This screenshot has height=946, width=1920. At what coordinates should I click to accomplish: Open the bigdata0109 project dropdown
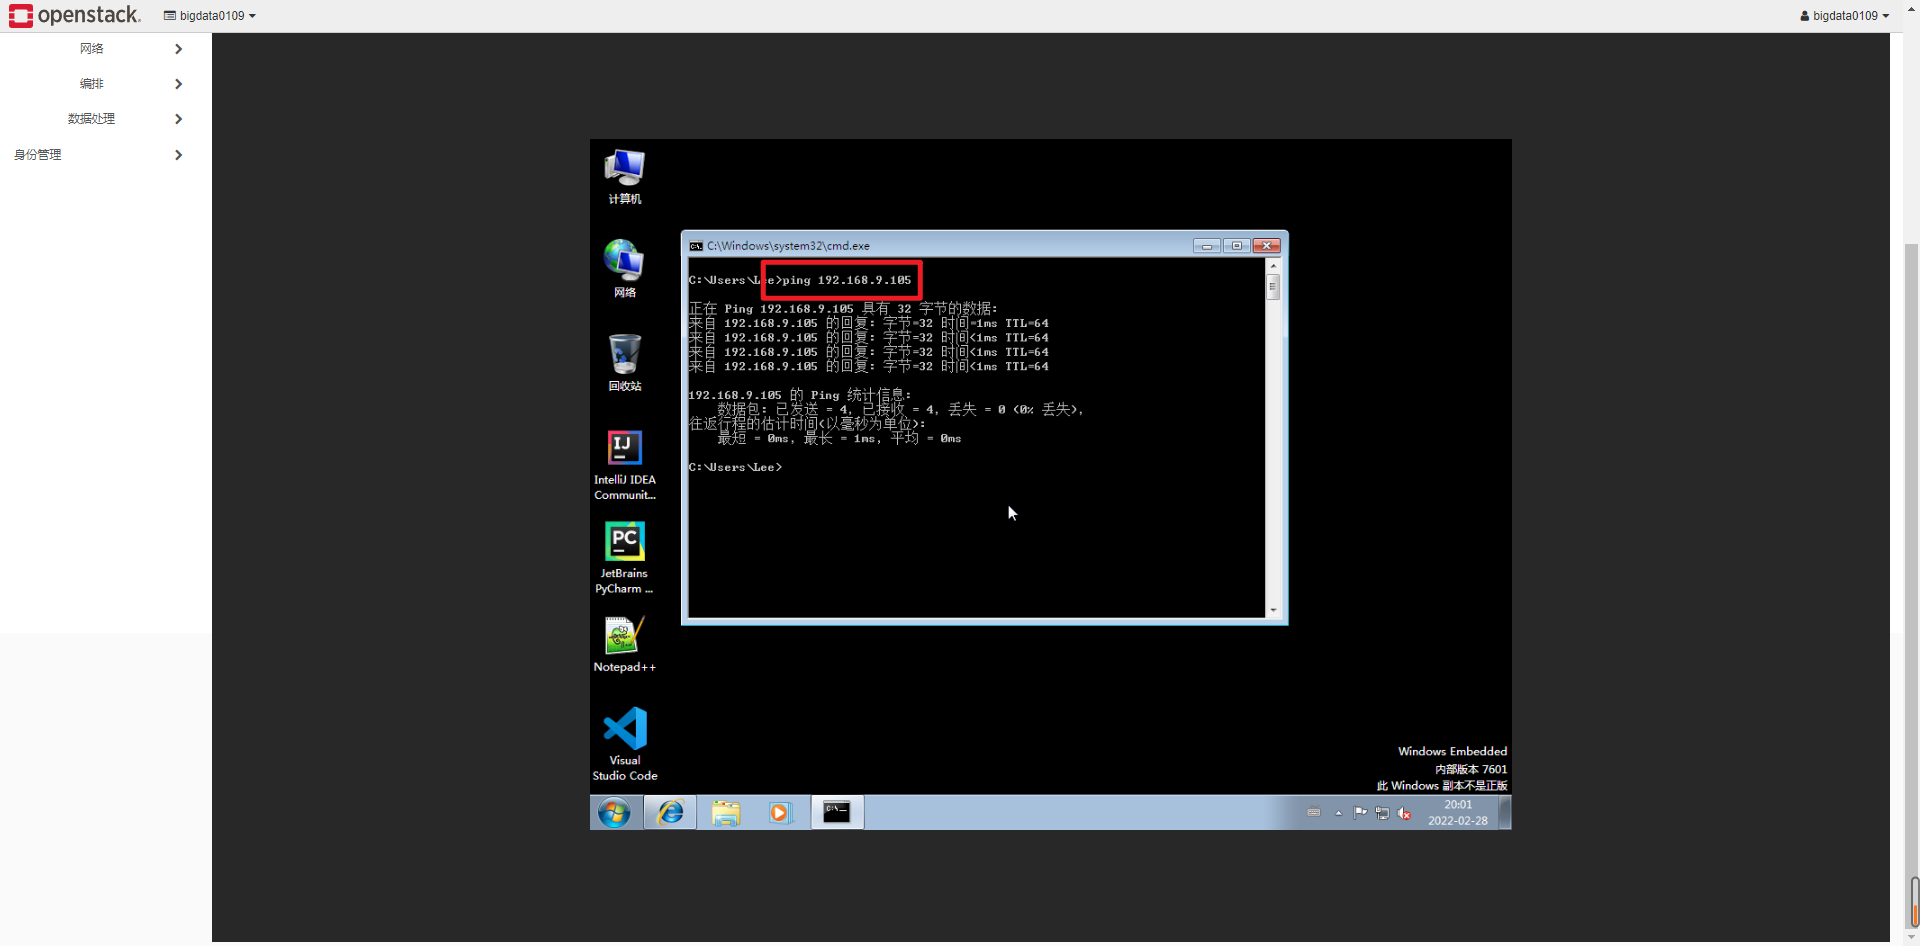tap(210, 16)
